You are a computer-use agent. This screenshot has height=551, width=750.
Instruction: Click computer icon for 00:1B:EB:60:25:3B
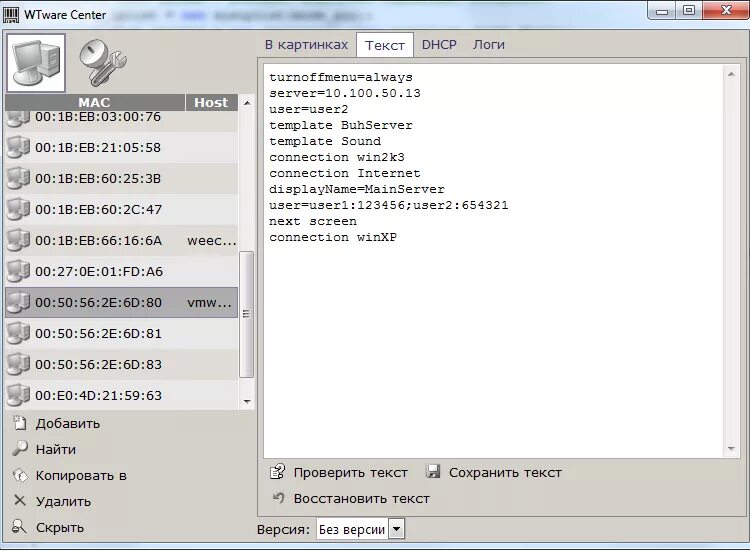(18, 178)
